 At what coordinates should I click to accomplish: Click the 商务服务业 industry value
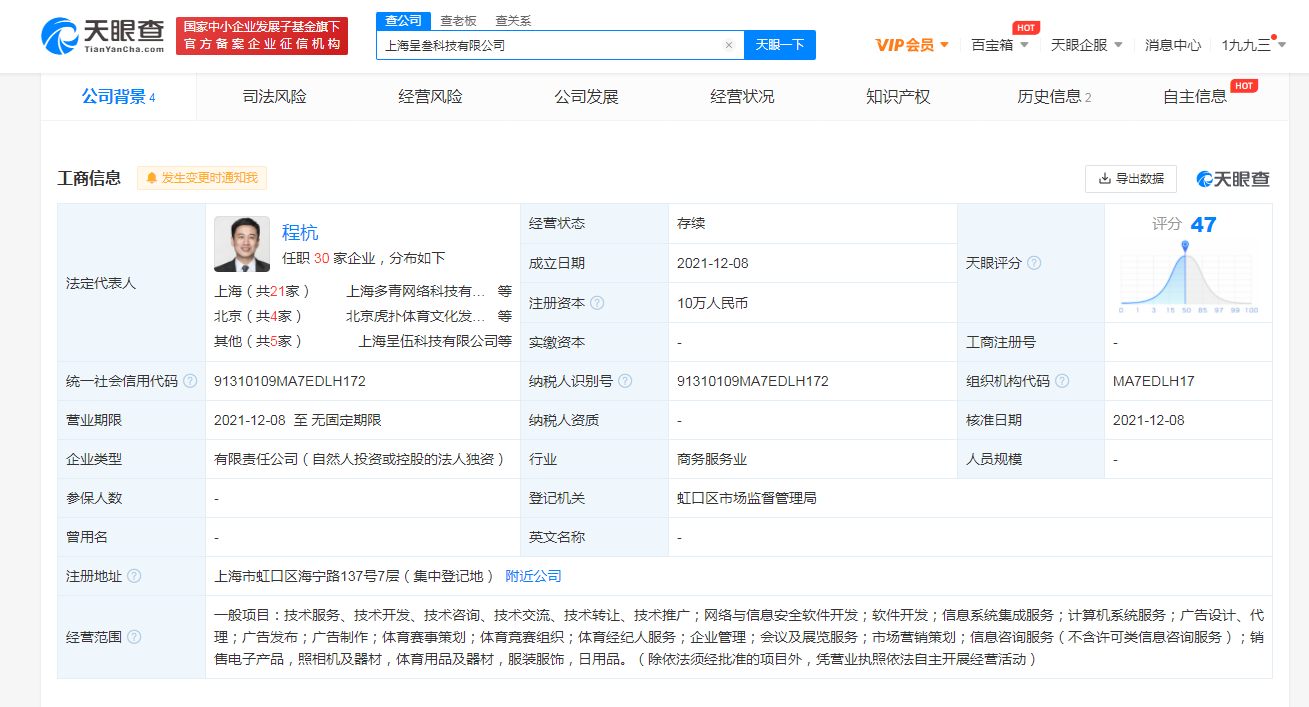click(x=712, y=459)
